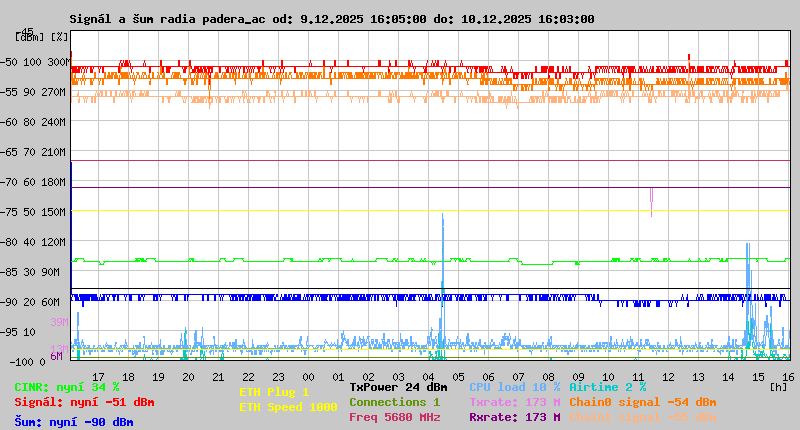Click the 'ETH Plug 1' legend text

(x=274, y=392)
